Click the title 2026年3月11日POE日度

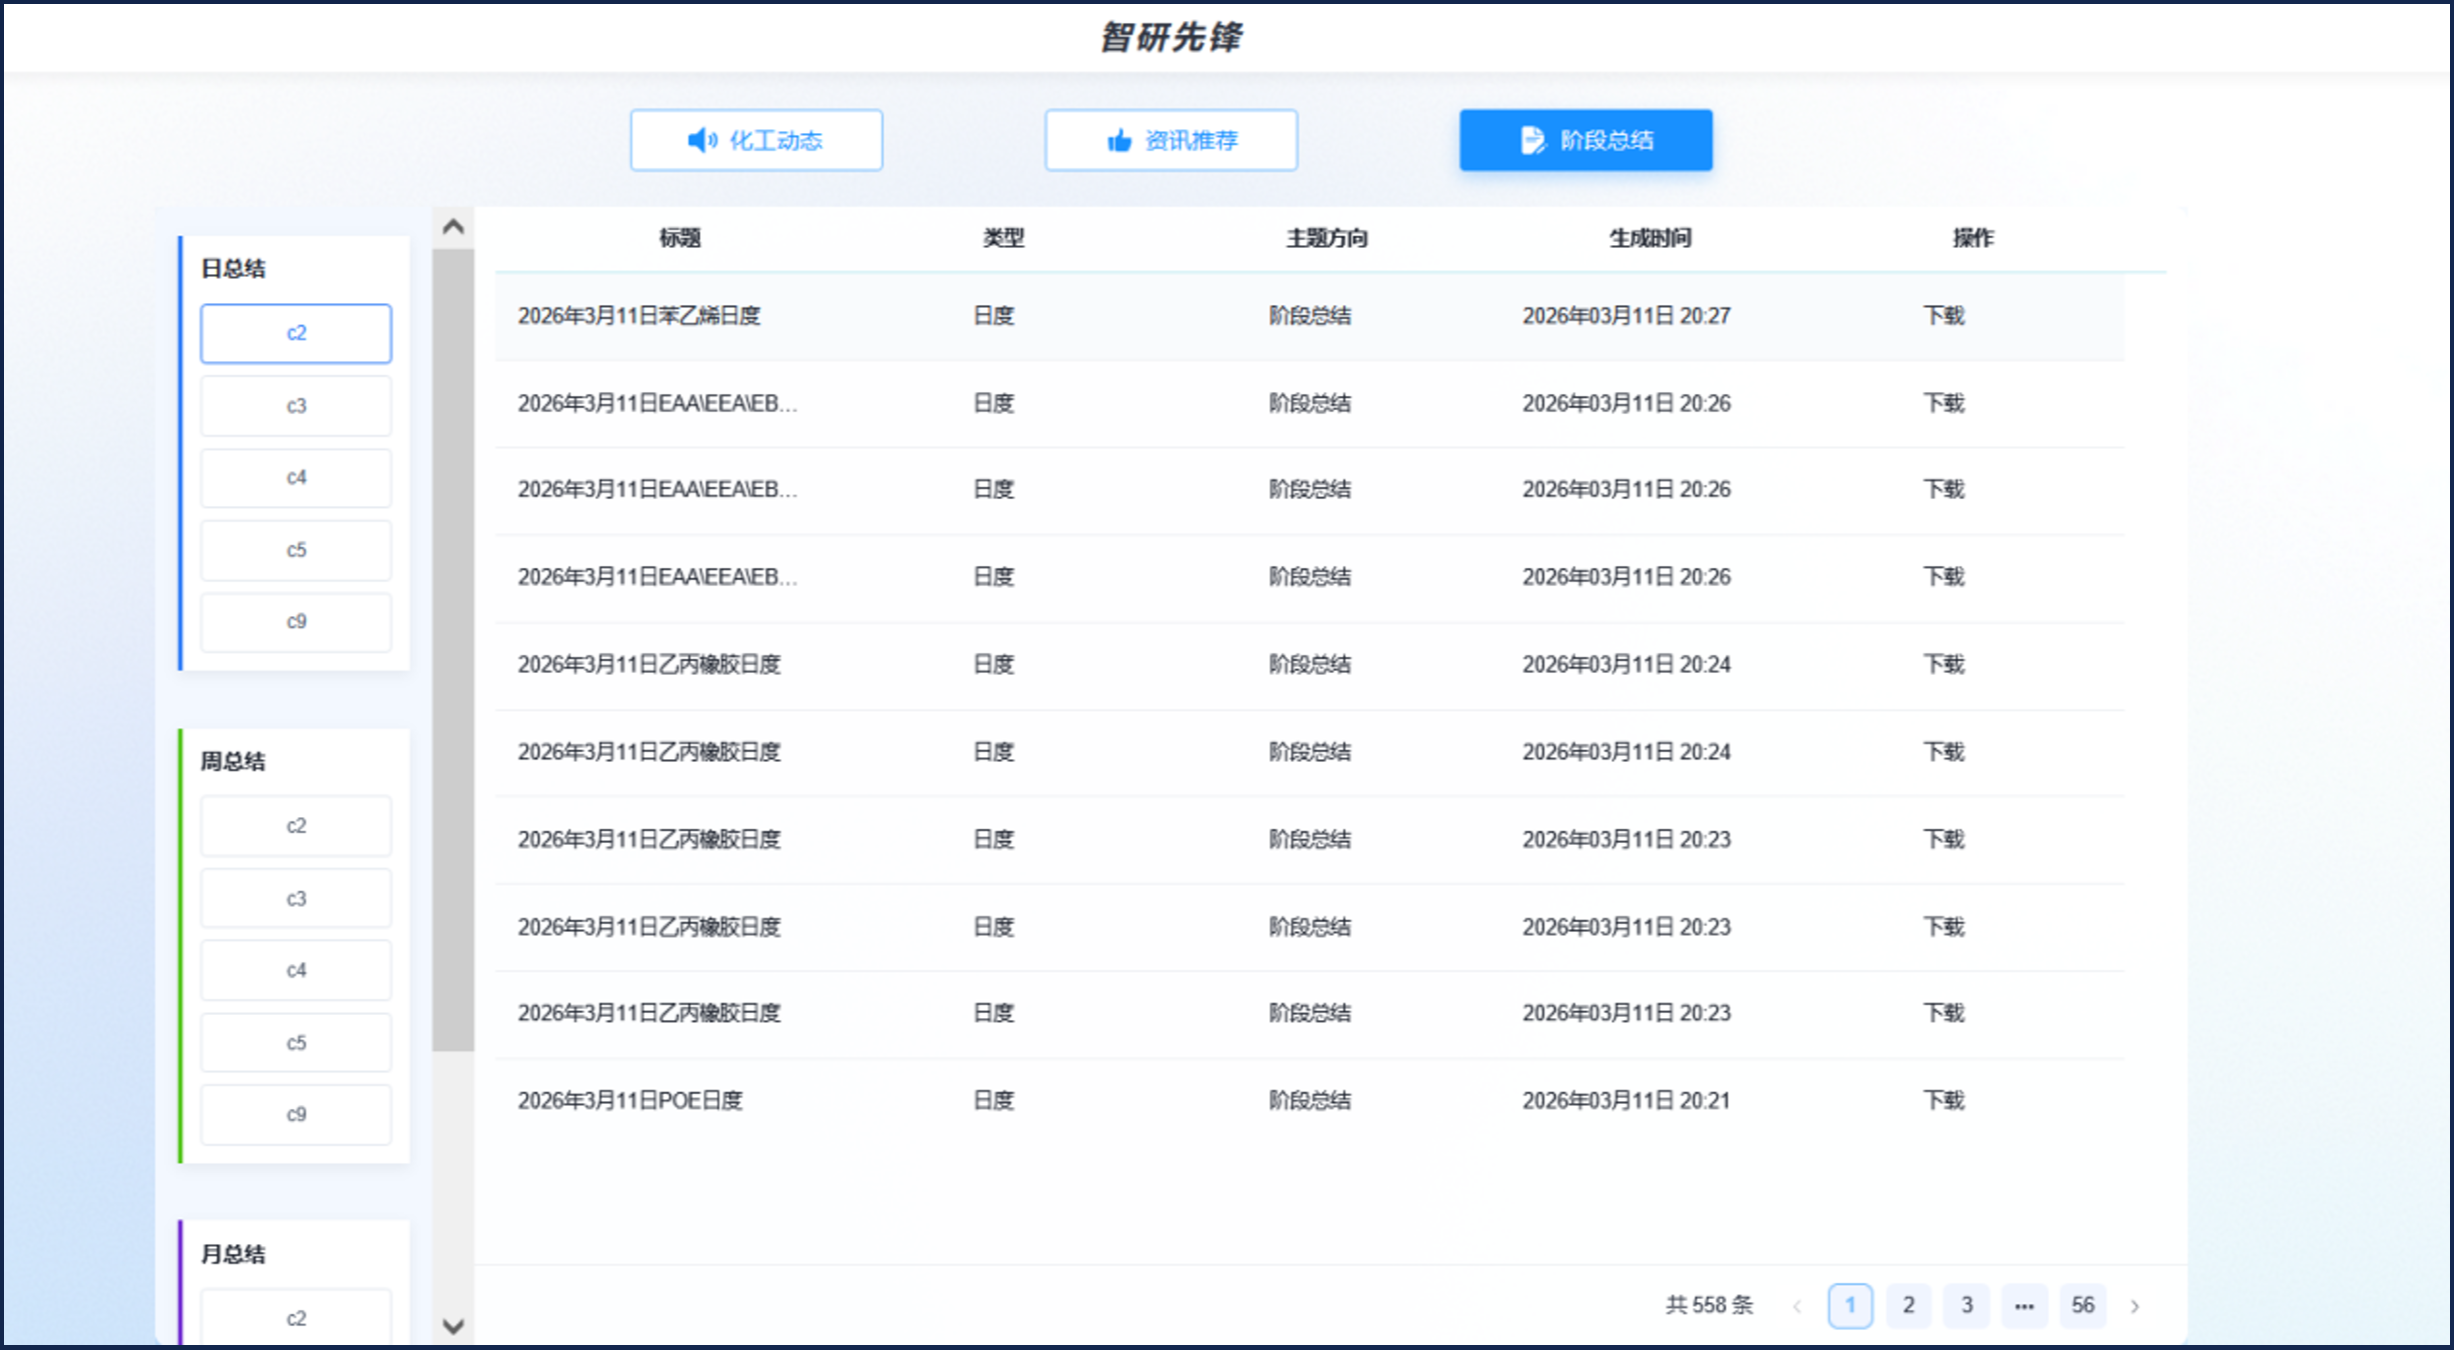(x=630, y=1101)
